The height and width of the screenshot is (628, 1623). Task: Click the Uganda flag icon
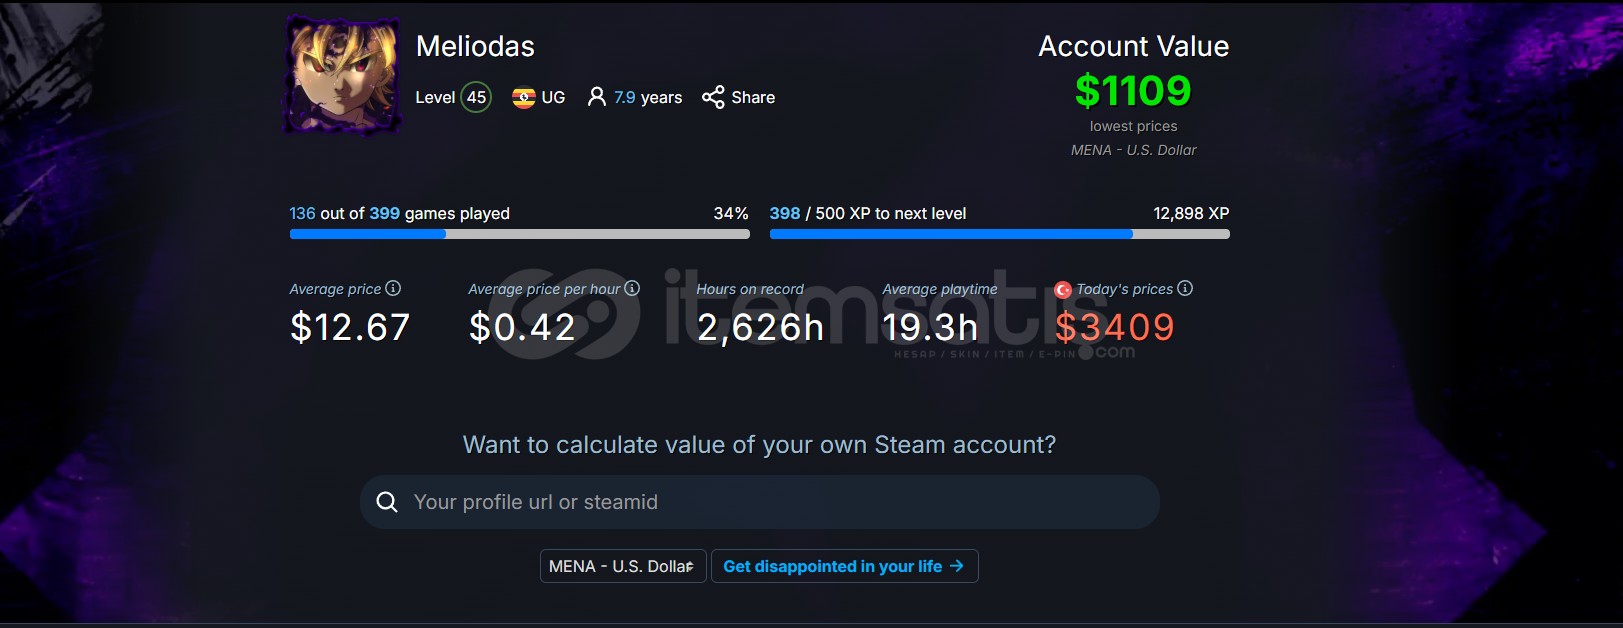tap(523, 98)
